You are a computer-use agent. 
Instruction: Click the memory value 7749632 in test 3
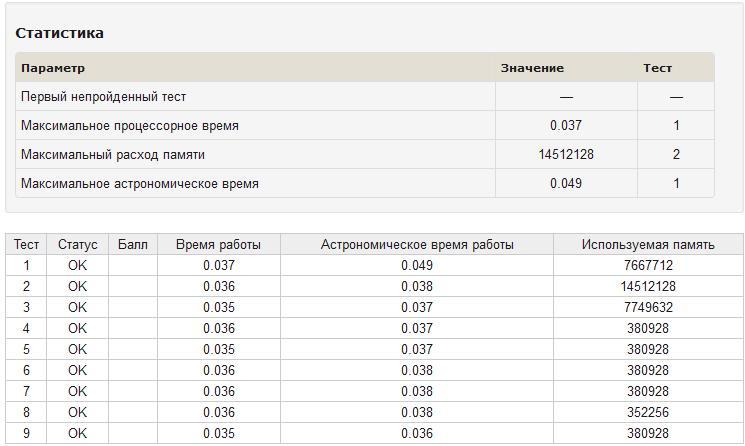649,307
